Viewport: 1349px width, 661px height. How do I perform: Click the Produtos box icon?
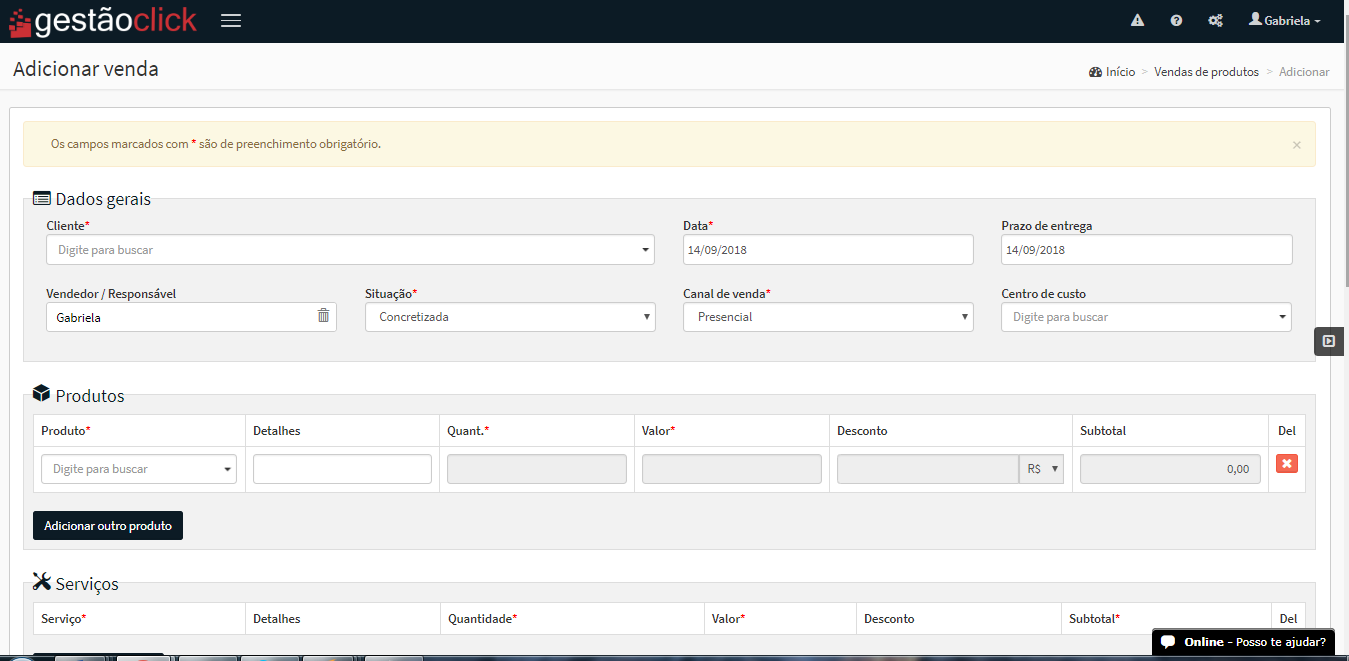point(42,395)
